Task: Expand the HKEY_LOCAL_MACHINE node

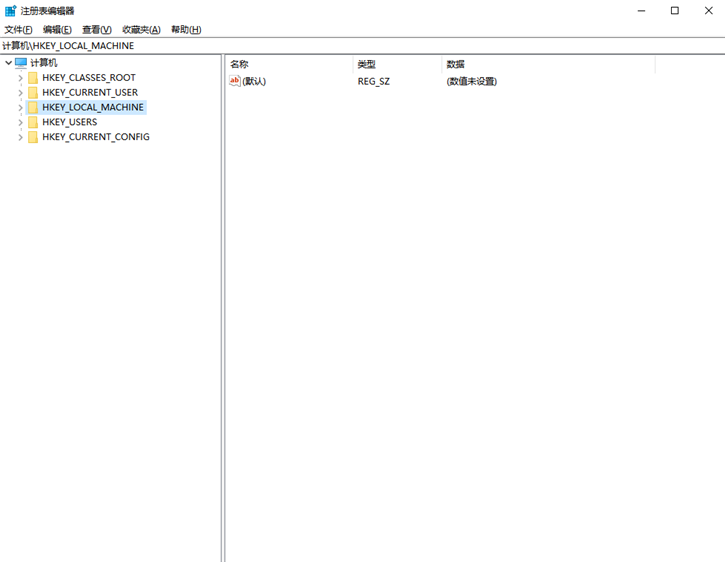Action: 20,107
